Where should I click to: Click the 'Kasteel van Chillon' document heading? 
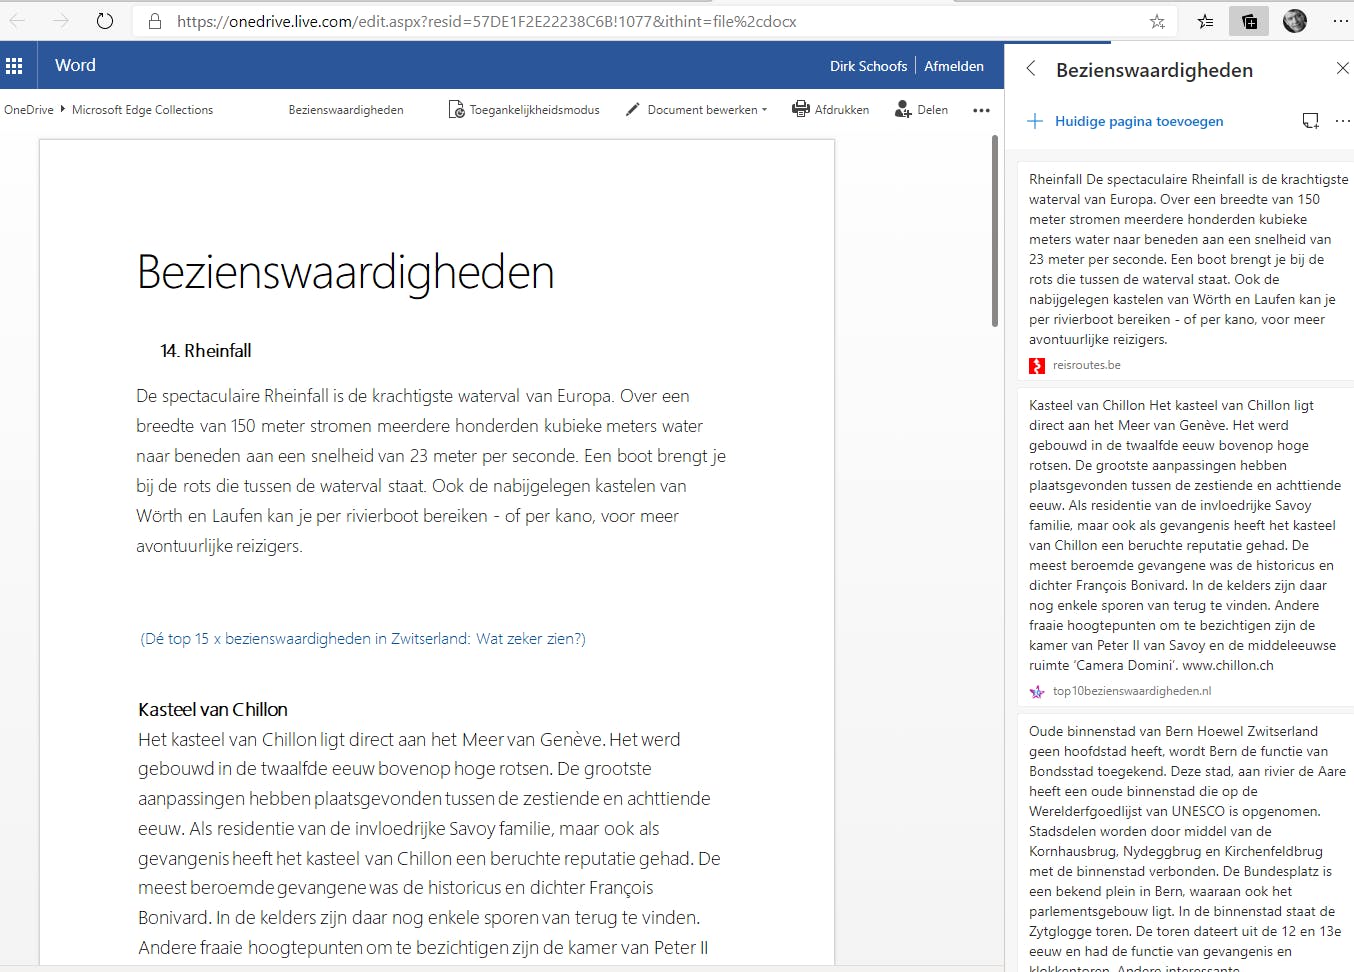tap(213, 710)
